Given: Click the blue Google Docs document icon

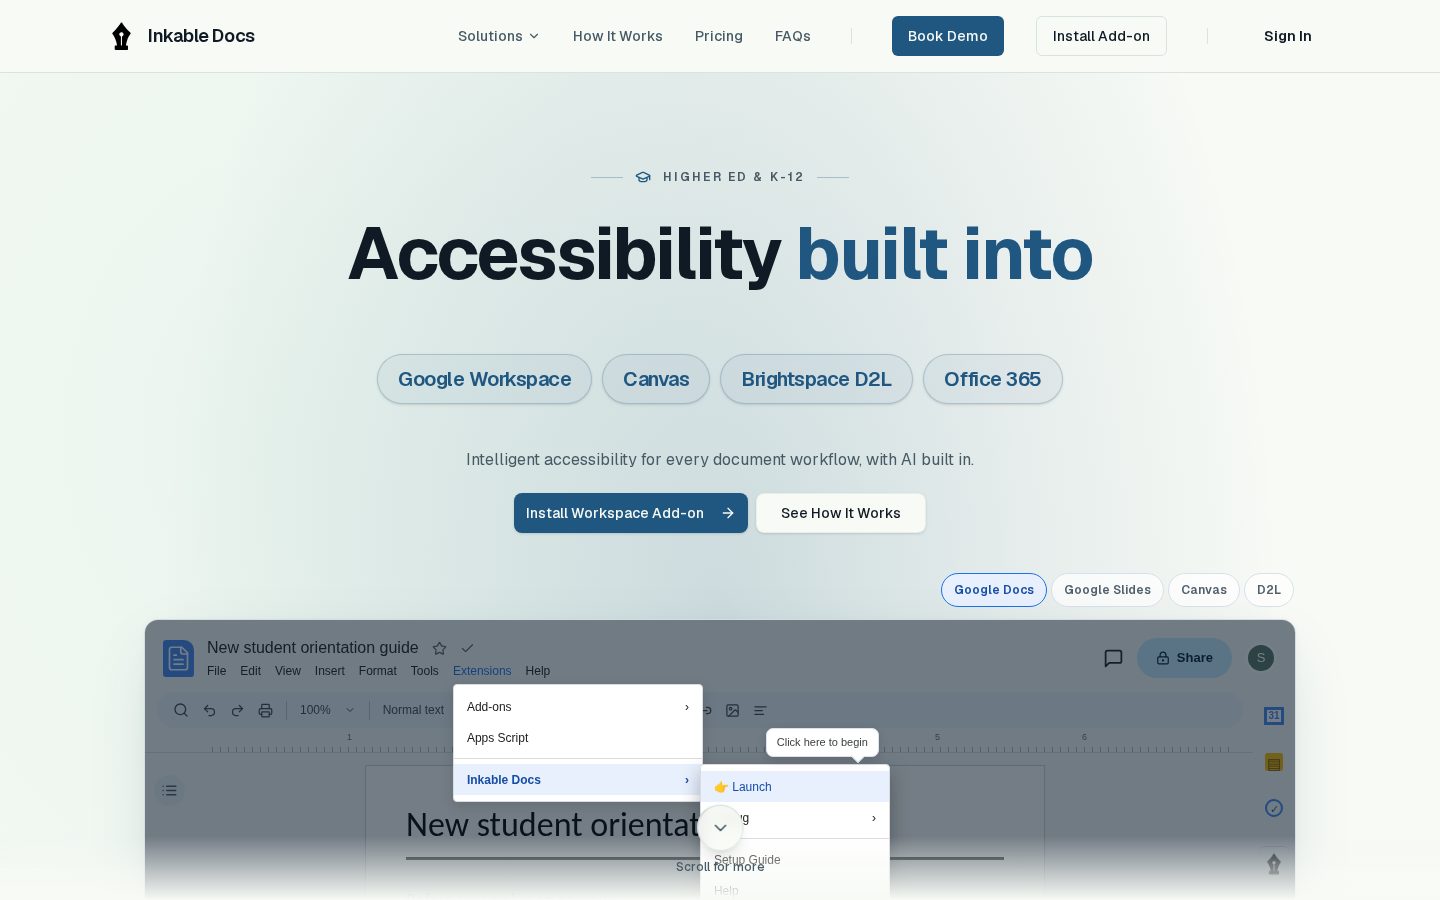Looking at the screenshot, I should [x=178, y=659].
